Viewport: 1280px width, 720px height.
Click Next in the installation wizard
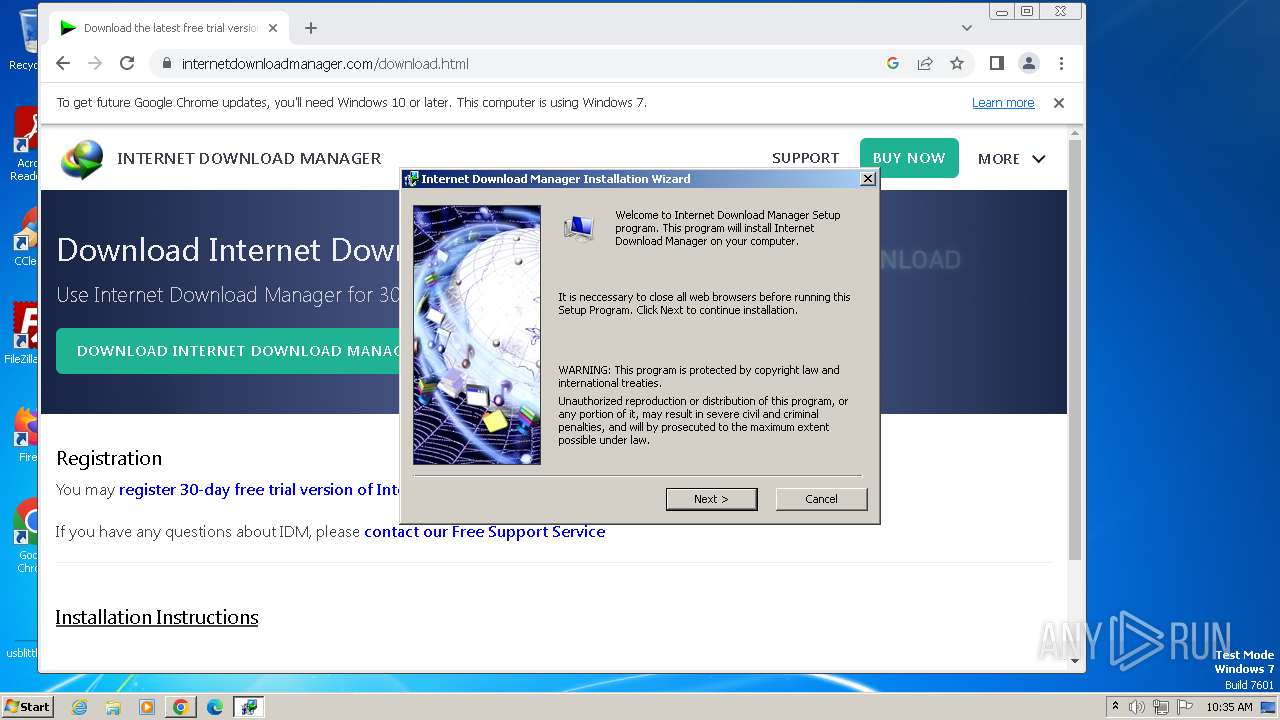pos(711,499)
